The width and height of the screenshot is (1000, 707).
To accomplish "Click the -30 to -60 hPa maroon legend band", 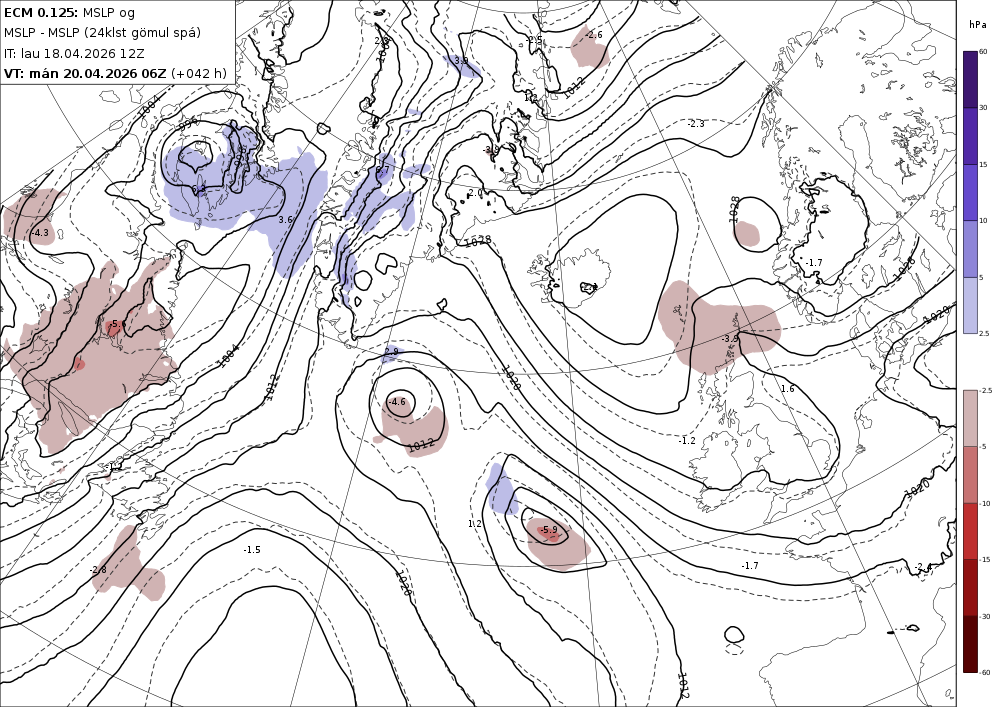I will coord(970,644).
